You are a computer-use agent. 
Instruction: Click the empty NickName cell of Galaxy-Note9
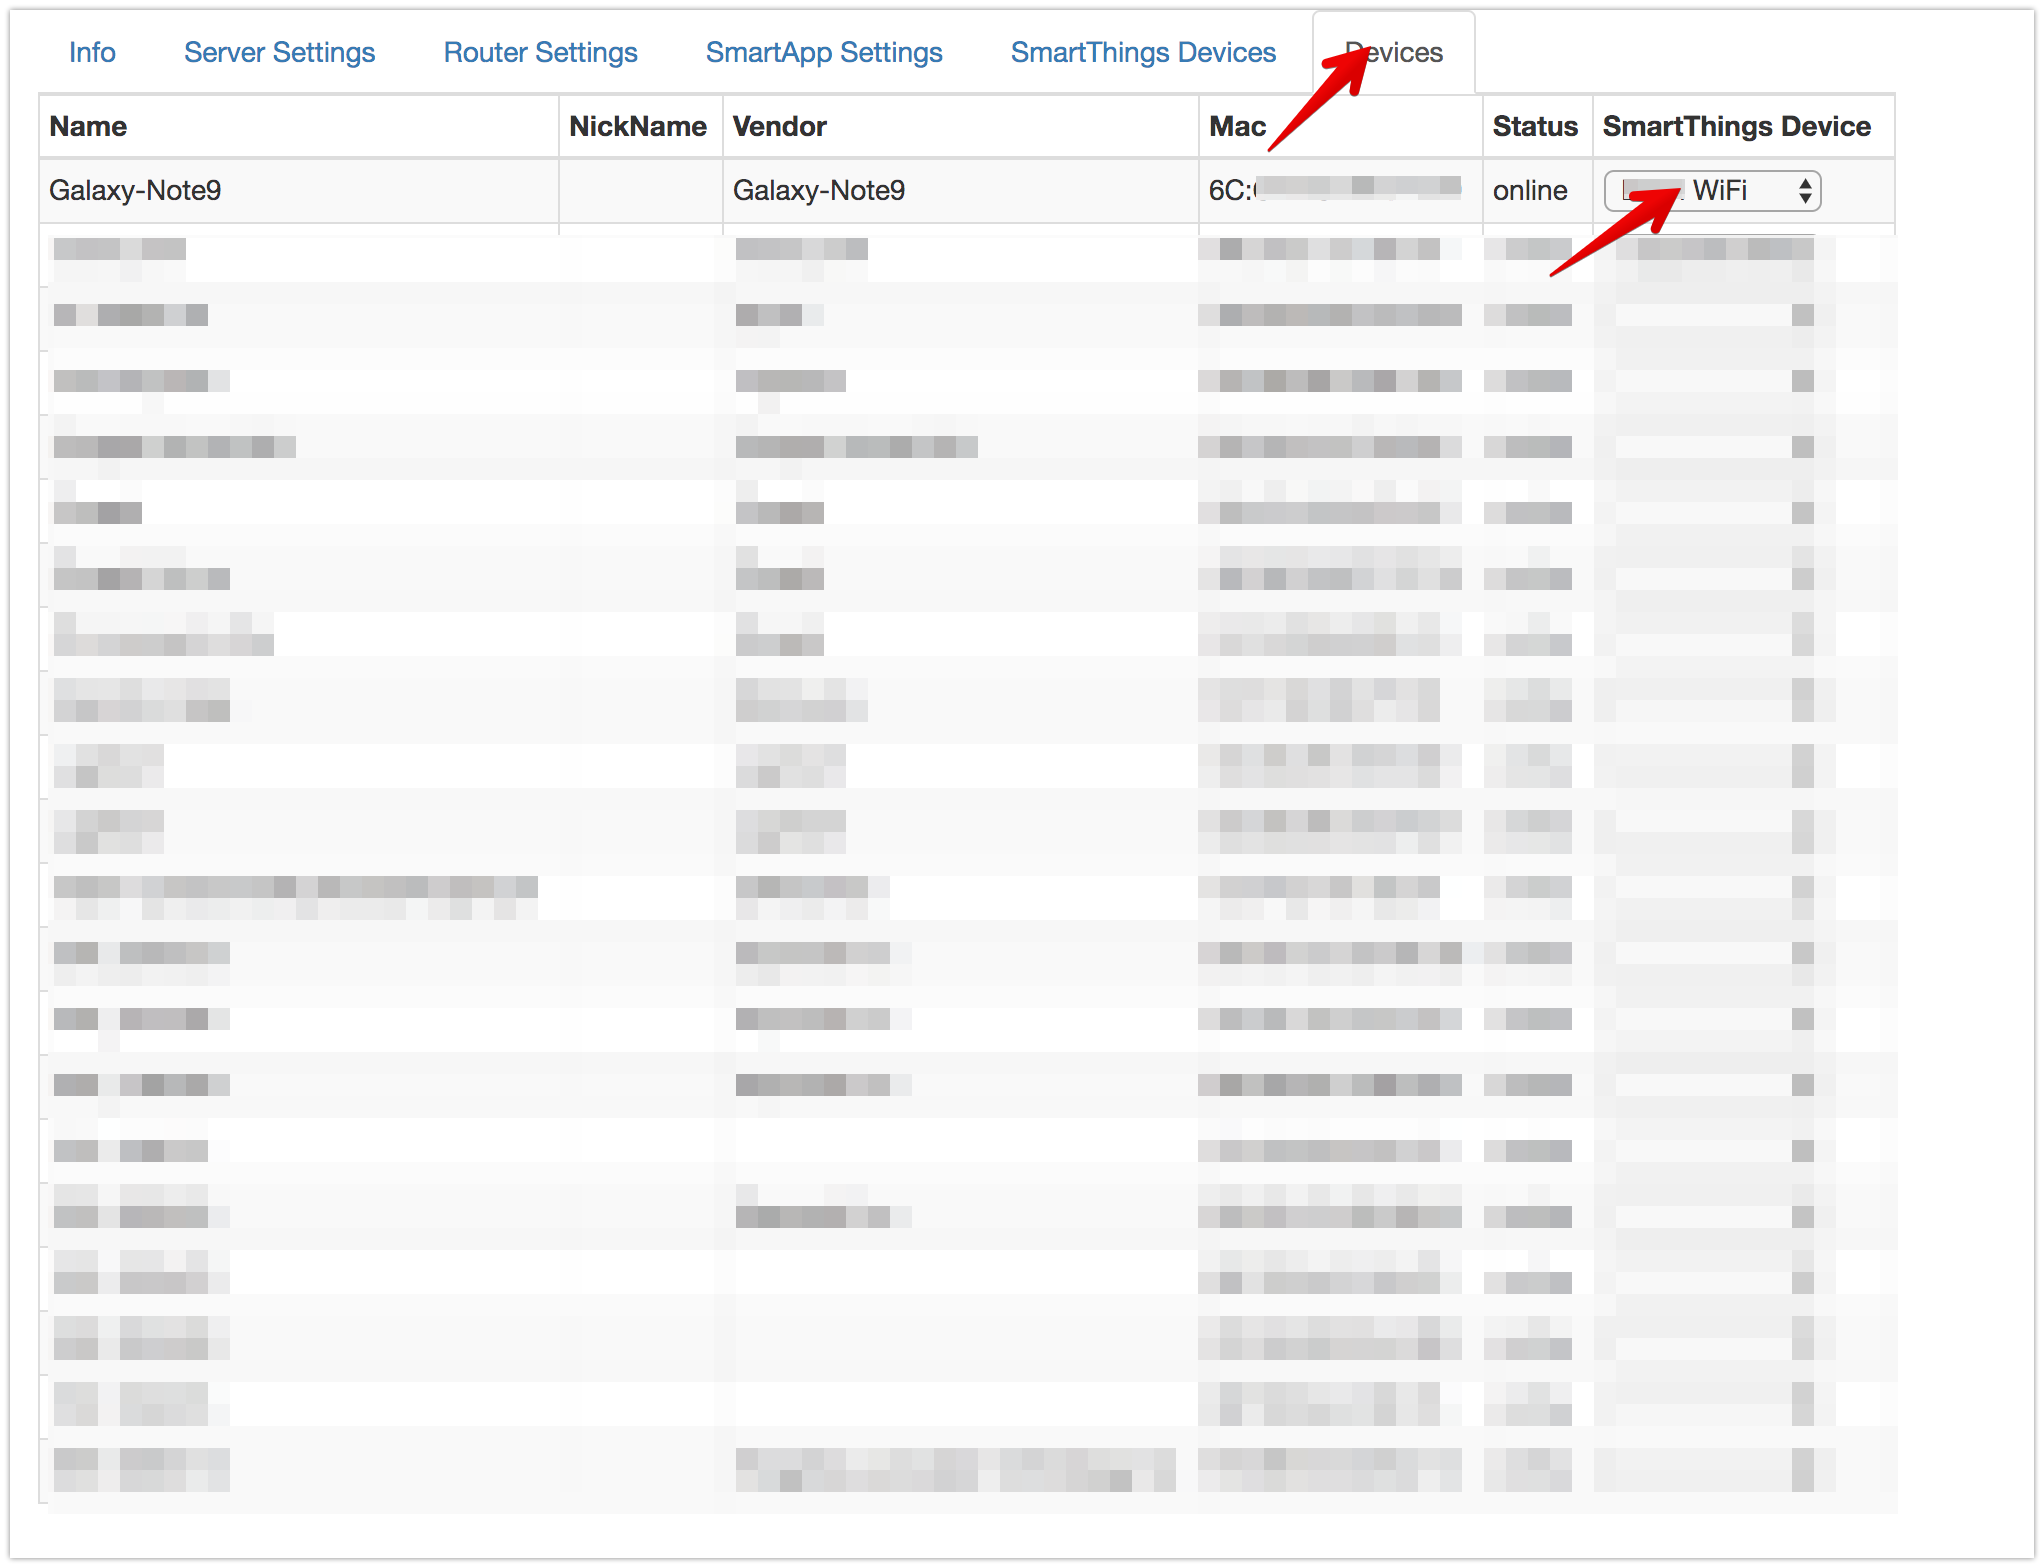[640, 190]
